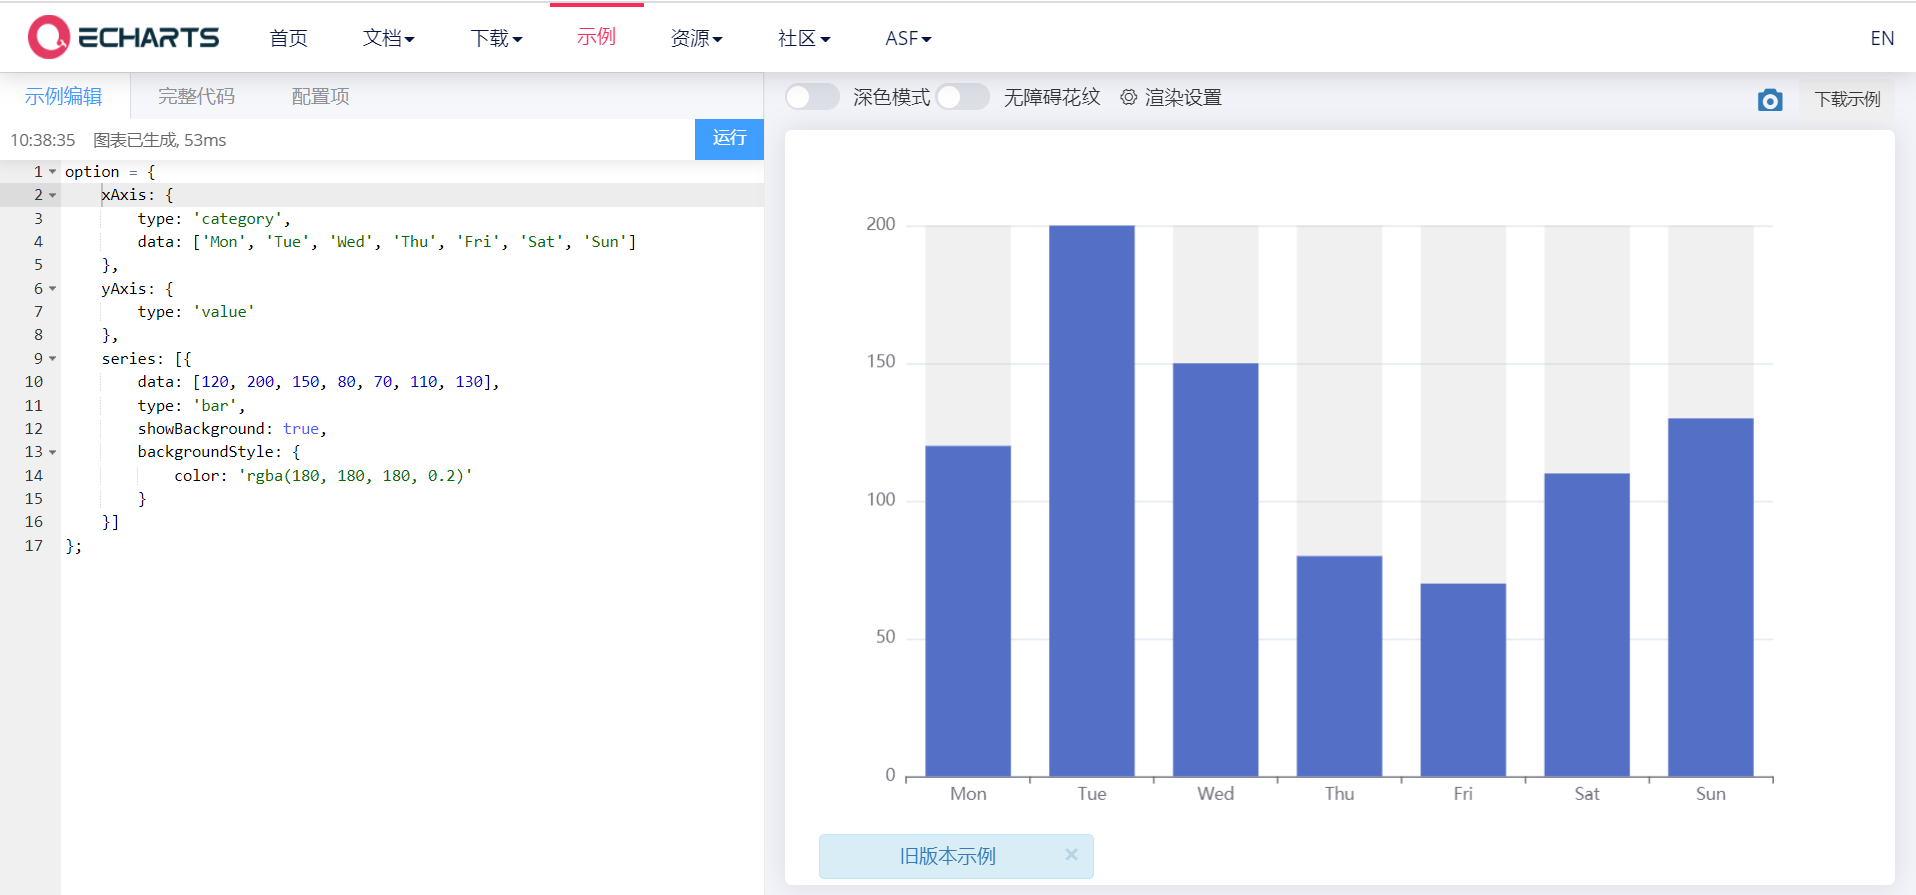Click the 'category' type value on line 3
This screenshot has width=1916, height=895.
[x=238, y=219]
